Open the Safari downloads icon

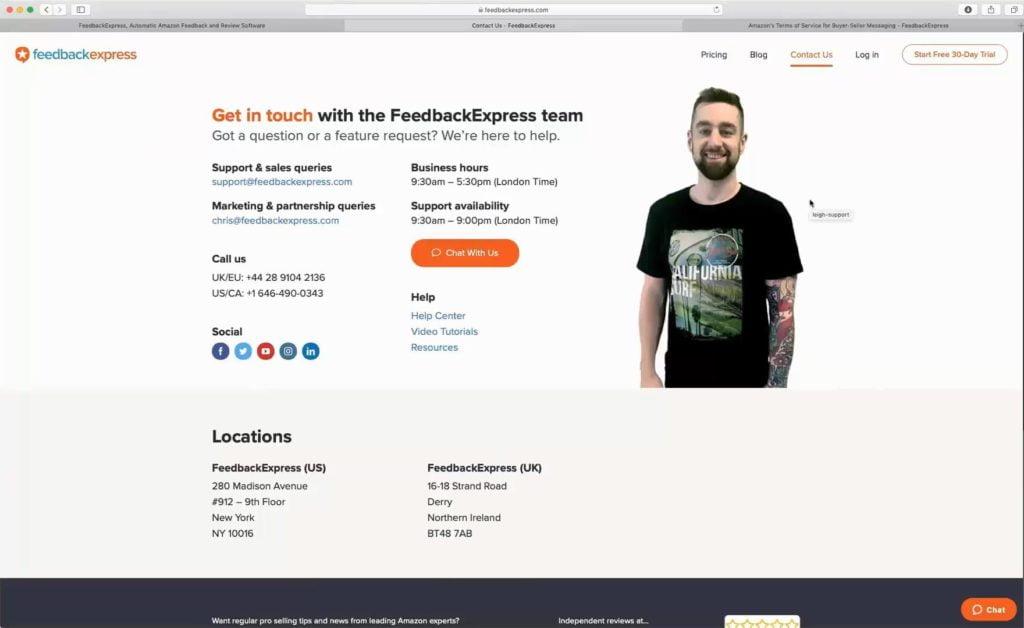(x=968, y=10)
